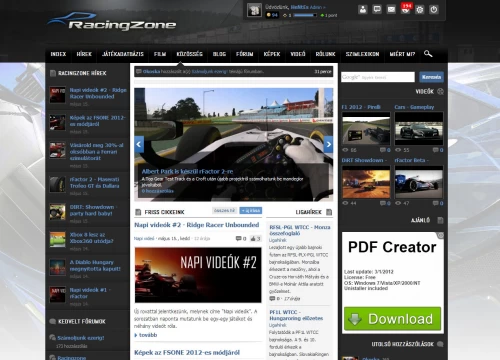Open the rFactor Beta video thumbnail
This screenshot has height=360, width=500.
[419, 182]
